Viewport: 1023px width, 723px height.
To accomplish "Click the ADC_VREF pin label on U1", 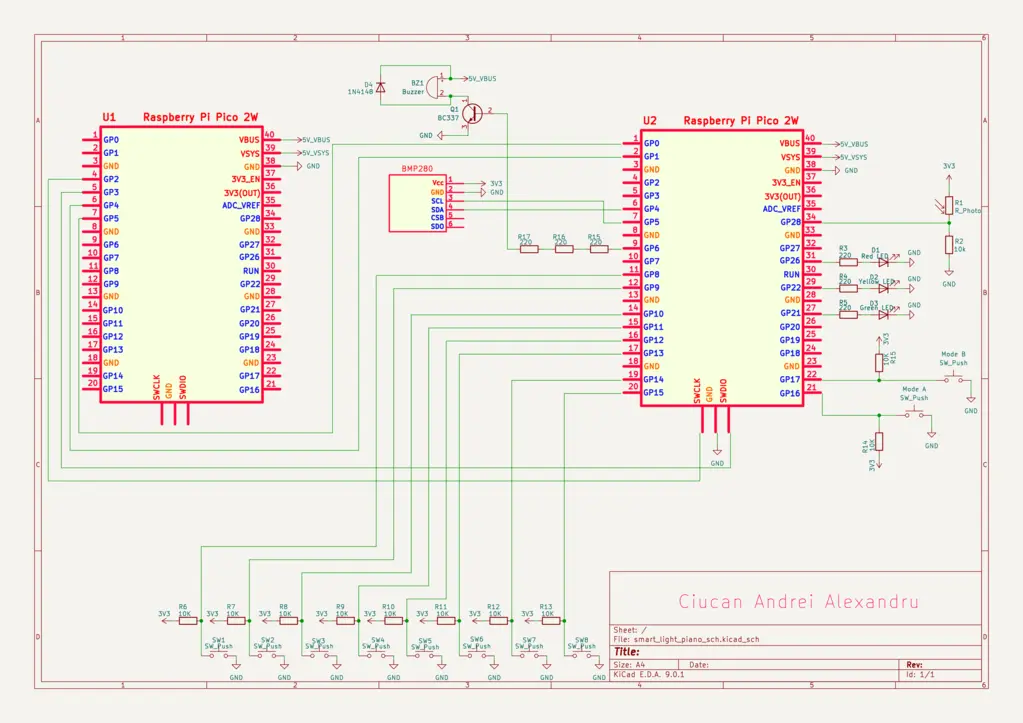I will point(241,206).
